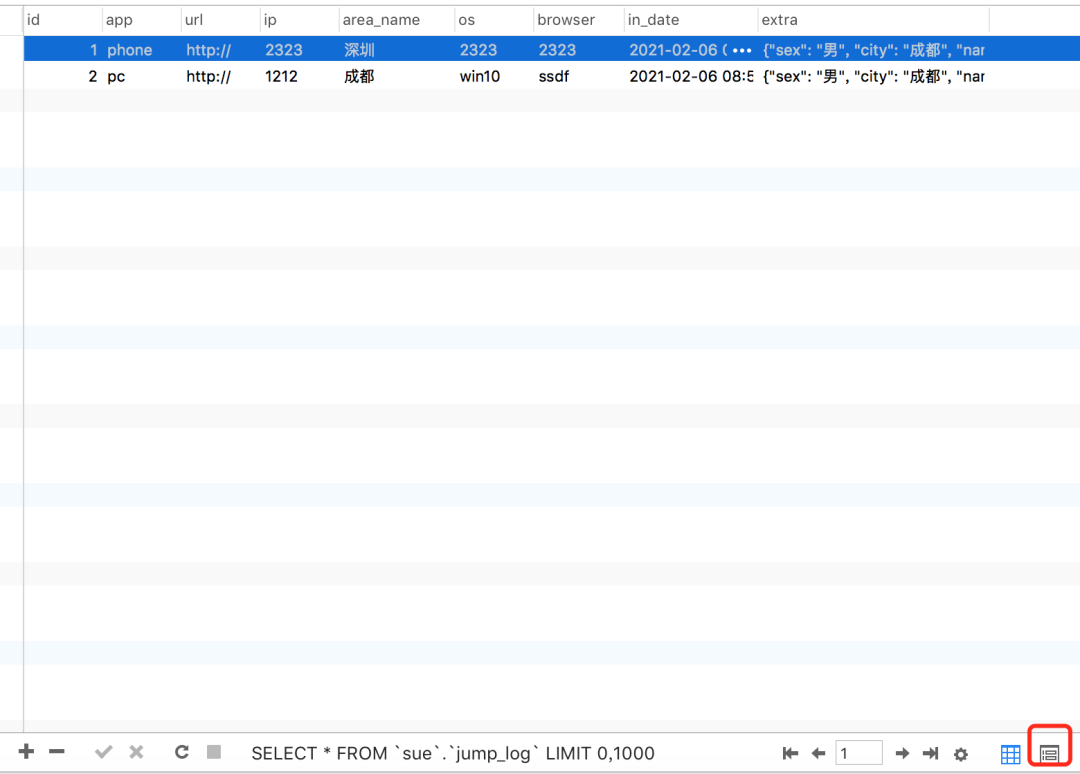This screenshot has width=1080, height=774.
Task: Delete the selected record using the minus icon
Action: [57, 752]
